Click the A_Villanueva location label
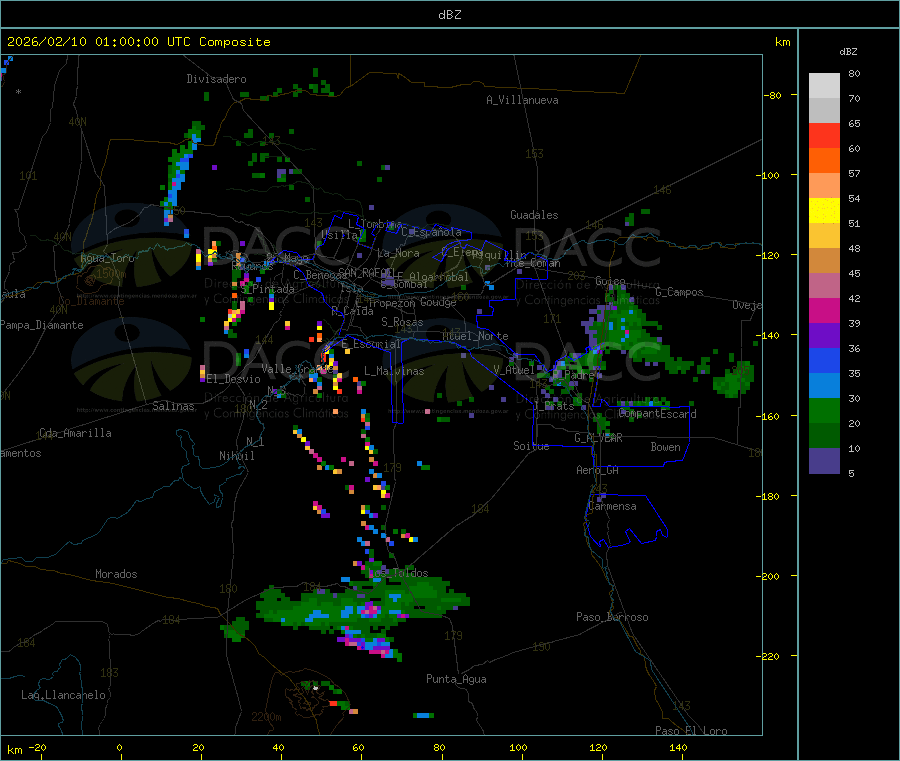 [x=522, y=100]
